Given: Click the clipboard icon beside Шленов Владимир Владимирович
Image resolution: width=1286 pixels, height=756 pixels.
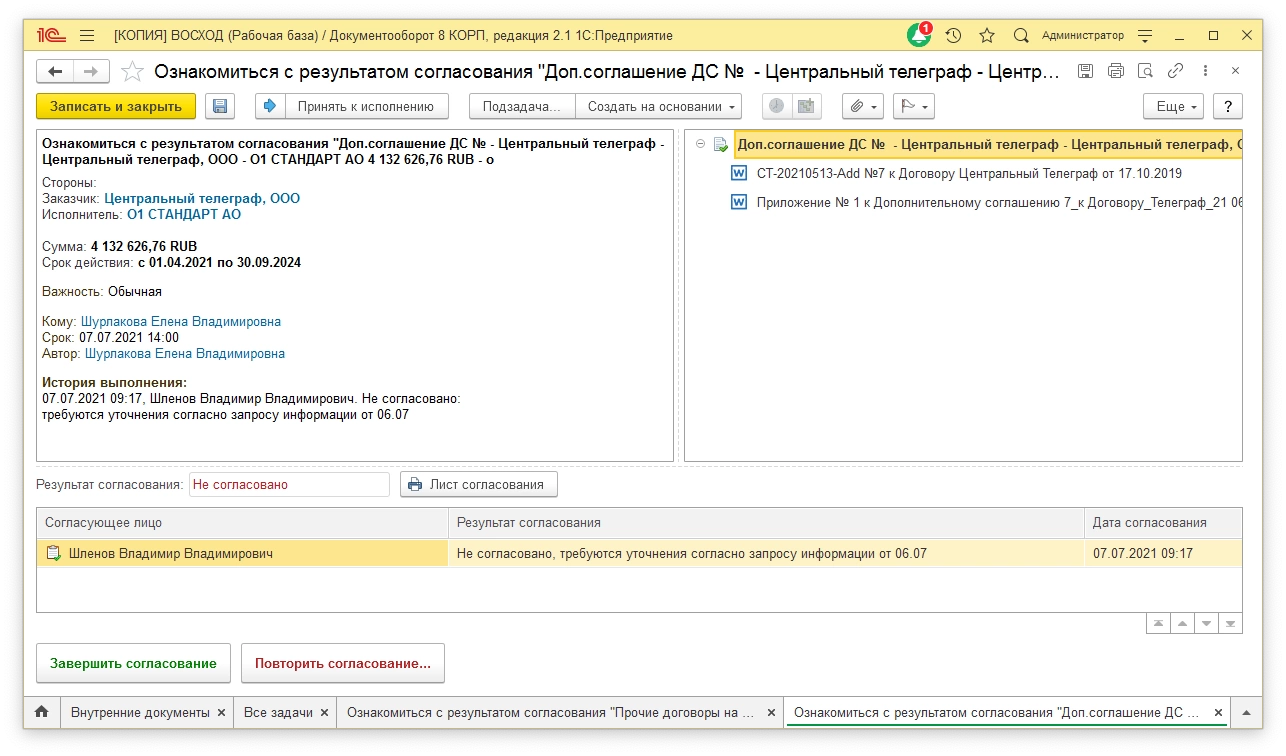Looking at the screenshot, I should coord(53,553).
